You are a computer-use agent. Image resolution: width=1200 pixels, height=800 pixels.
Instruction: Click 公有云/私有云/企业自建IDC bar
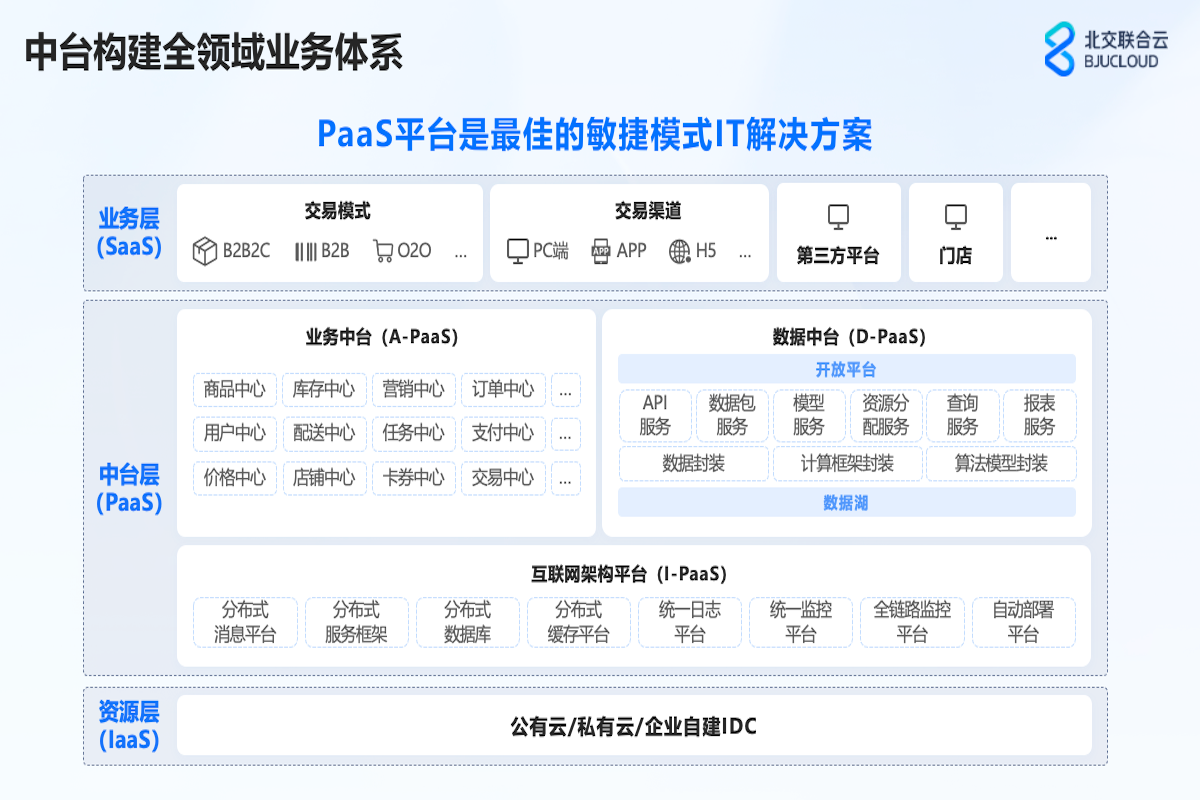[x=633, y=726]
